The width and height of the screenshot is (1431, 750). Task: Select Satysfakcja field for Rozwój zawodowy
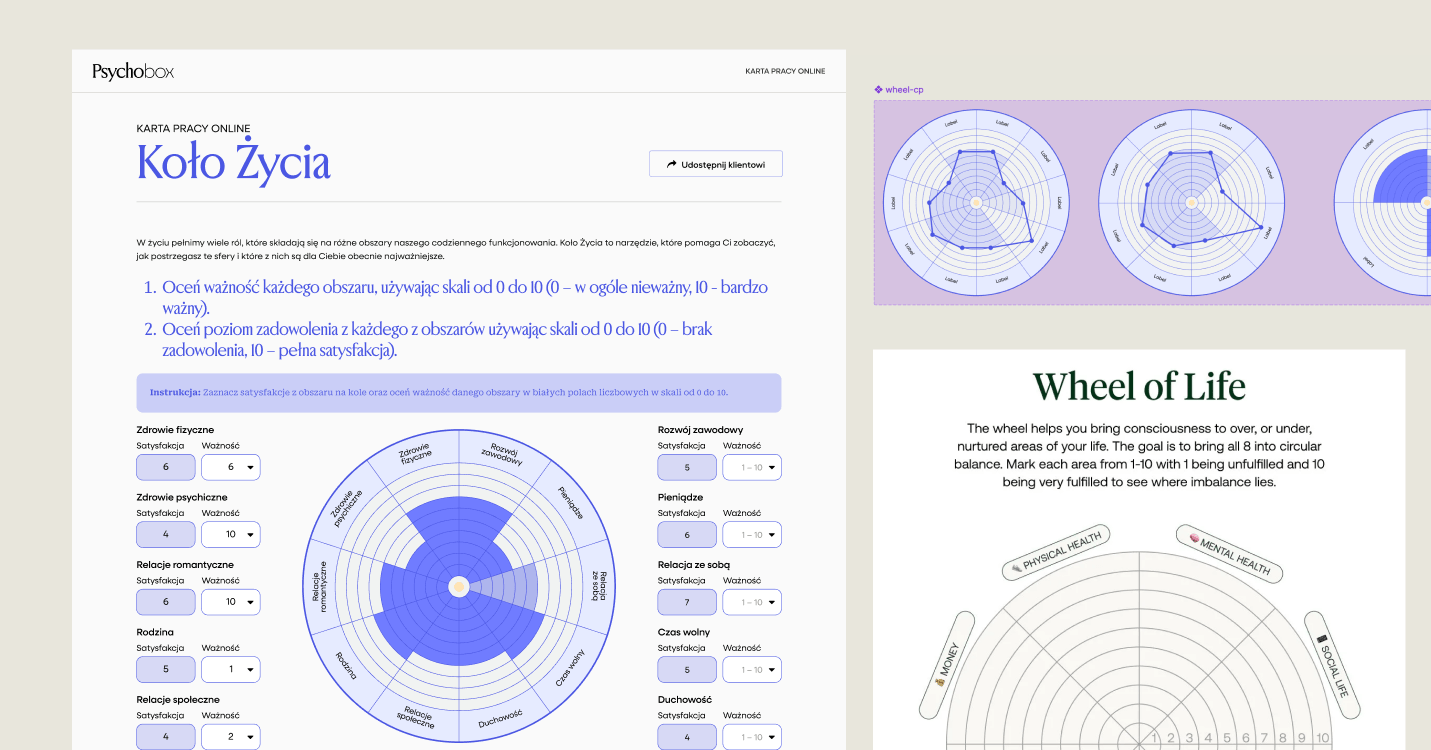pos(687,467)
